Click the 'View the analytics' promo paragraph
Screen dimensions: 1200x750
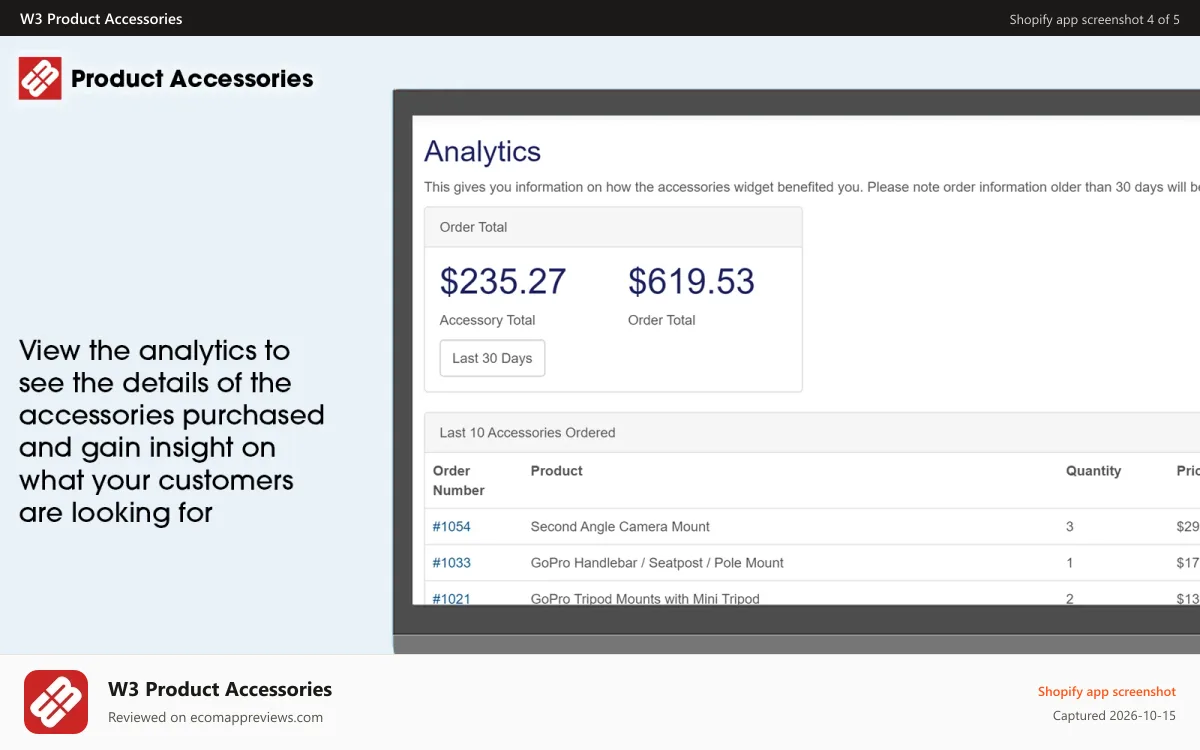[171, 431]
